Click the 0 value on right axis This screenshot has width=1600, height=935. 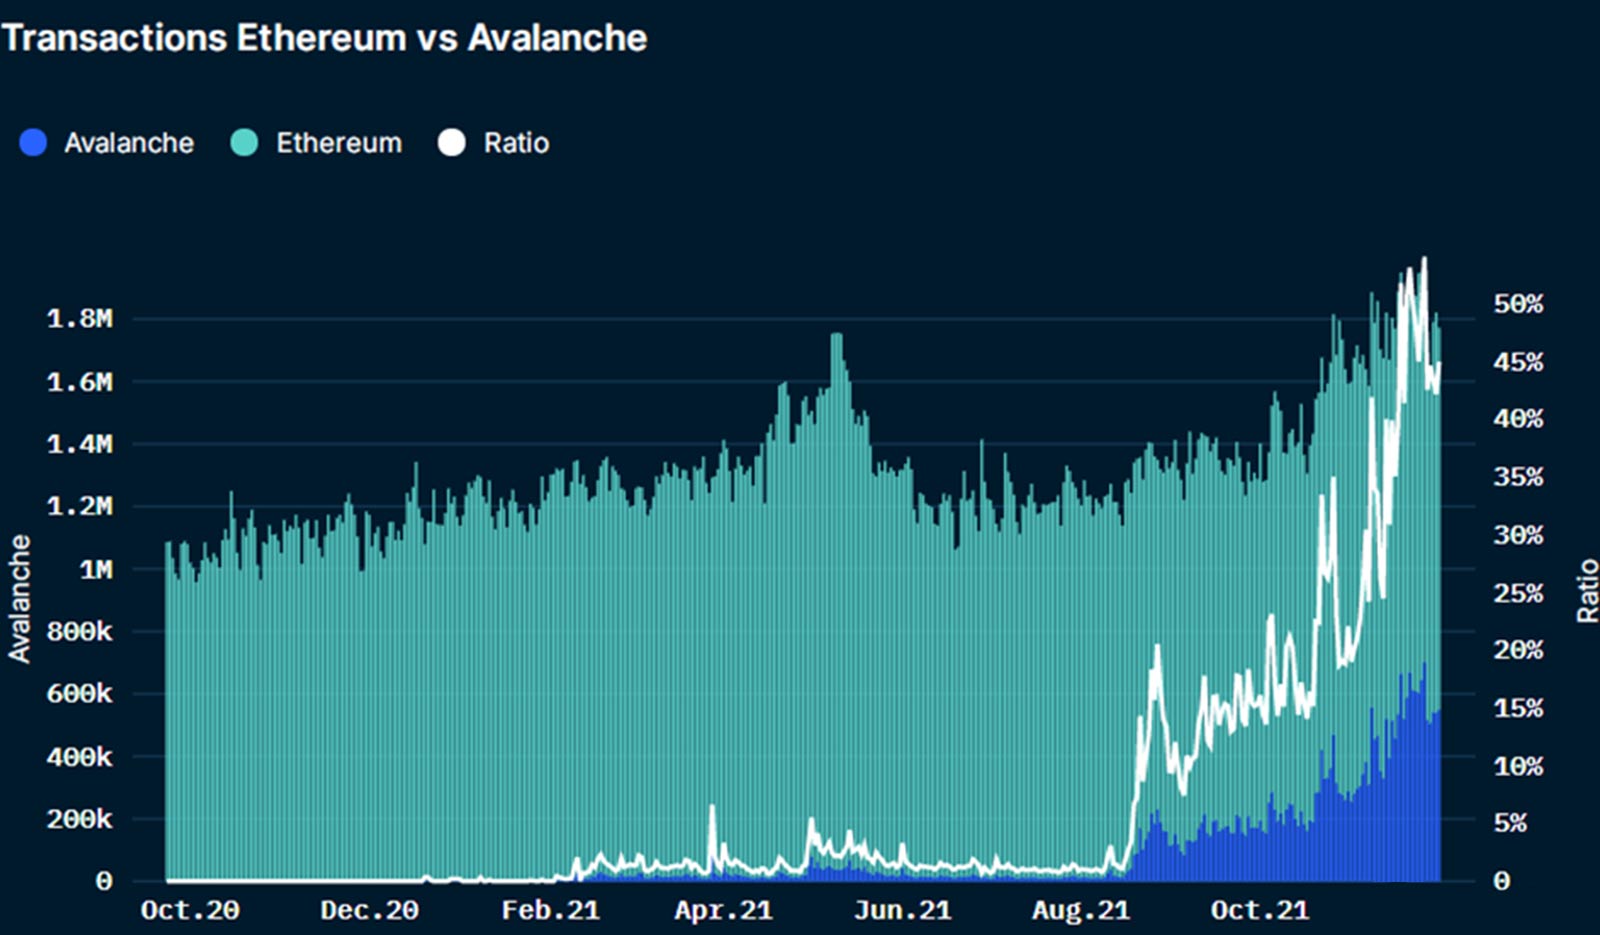pyautogui.click(x=1501, y=882)
